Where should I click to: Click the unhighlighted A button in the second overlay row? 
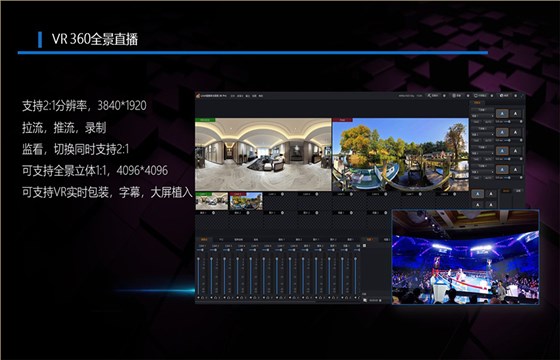[515, 132]
